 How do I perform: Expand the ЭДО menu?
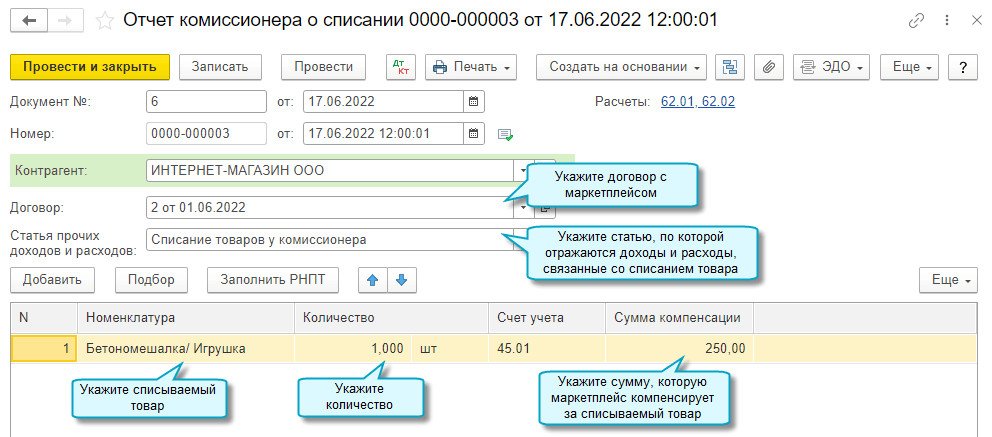[832, 67]
